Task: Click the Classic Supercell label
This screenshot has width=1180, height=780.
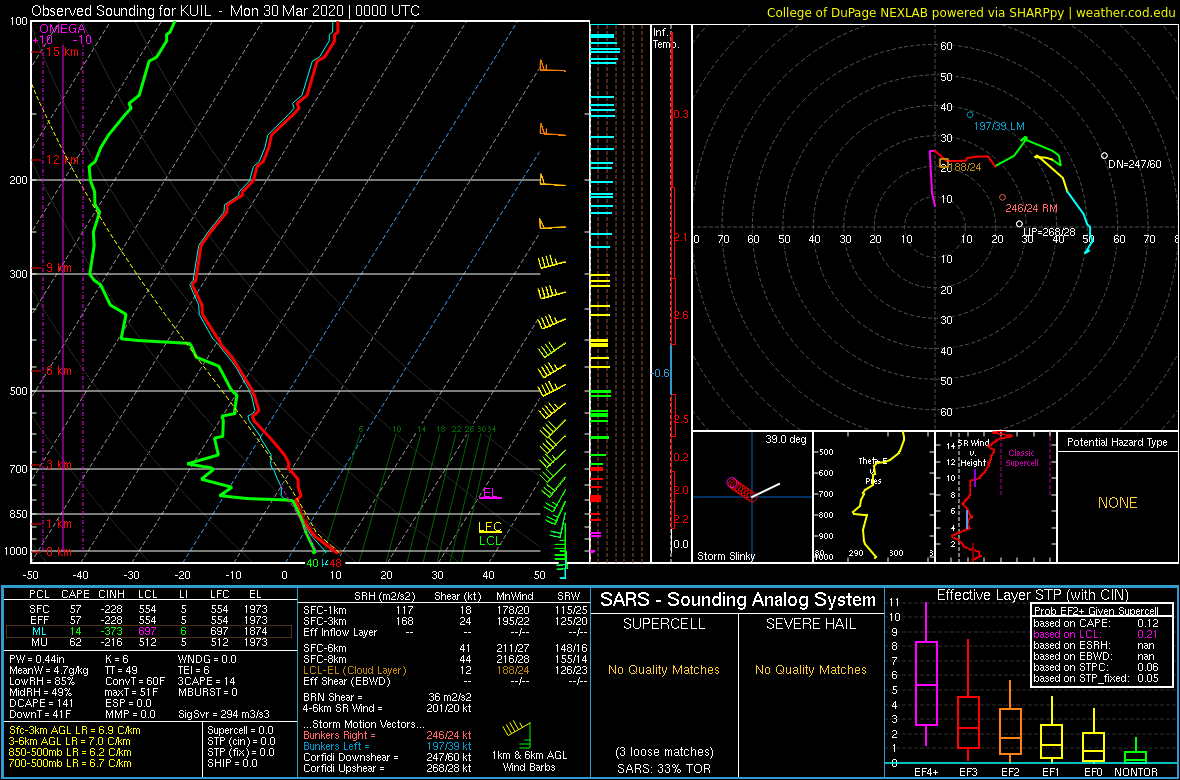Action: (x=1023, y=457)
